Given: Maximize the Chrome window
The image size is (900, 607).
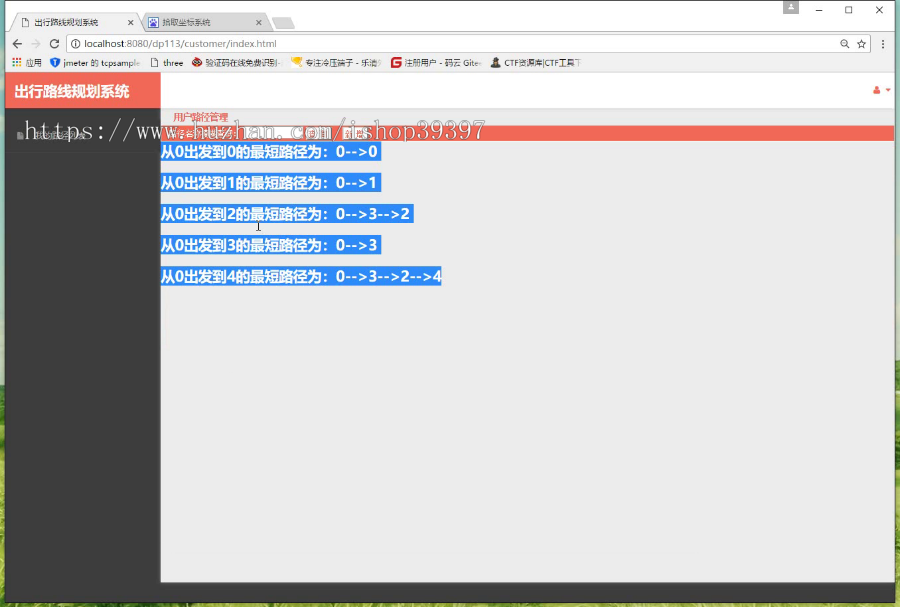Looking at the screenshot, I should 849,10.
